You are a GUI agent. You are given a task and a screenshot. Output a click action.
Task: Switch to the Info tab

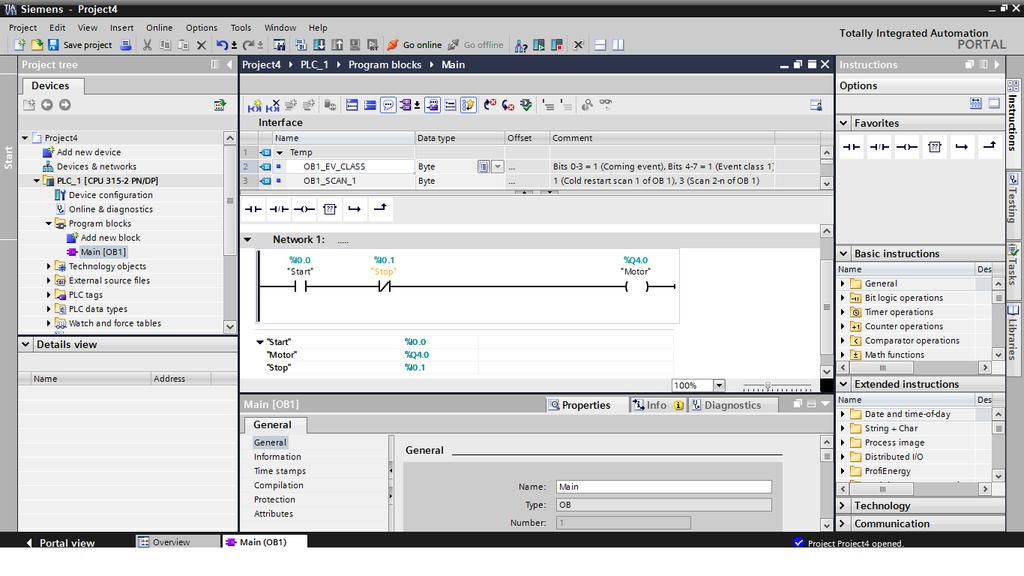click(657, 405)
